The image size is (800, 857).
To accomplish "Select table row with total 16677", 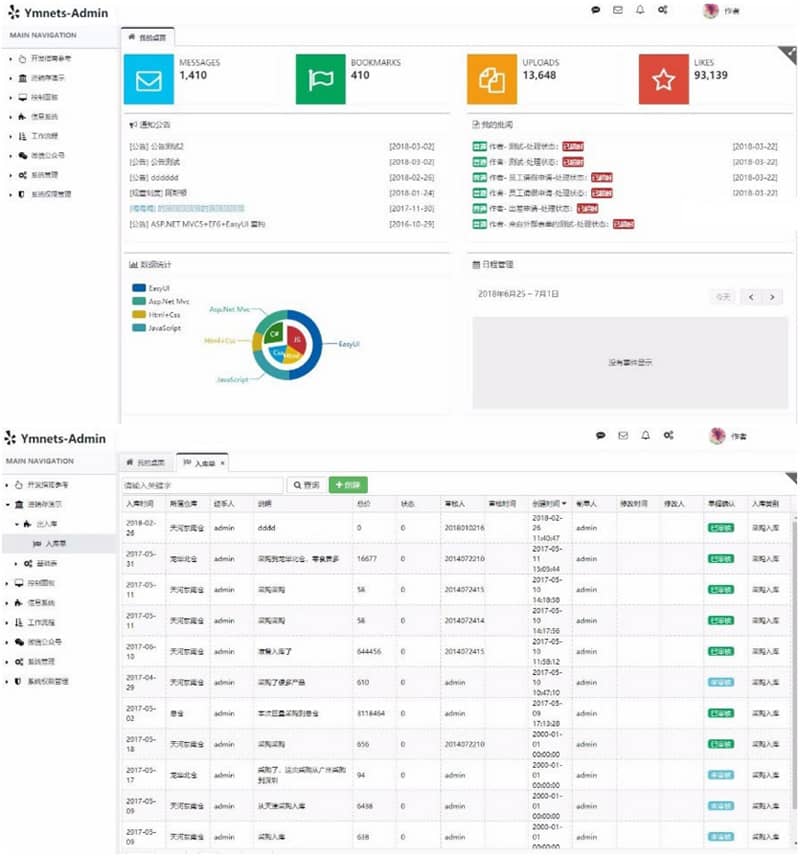I will click(457, 559).
